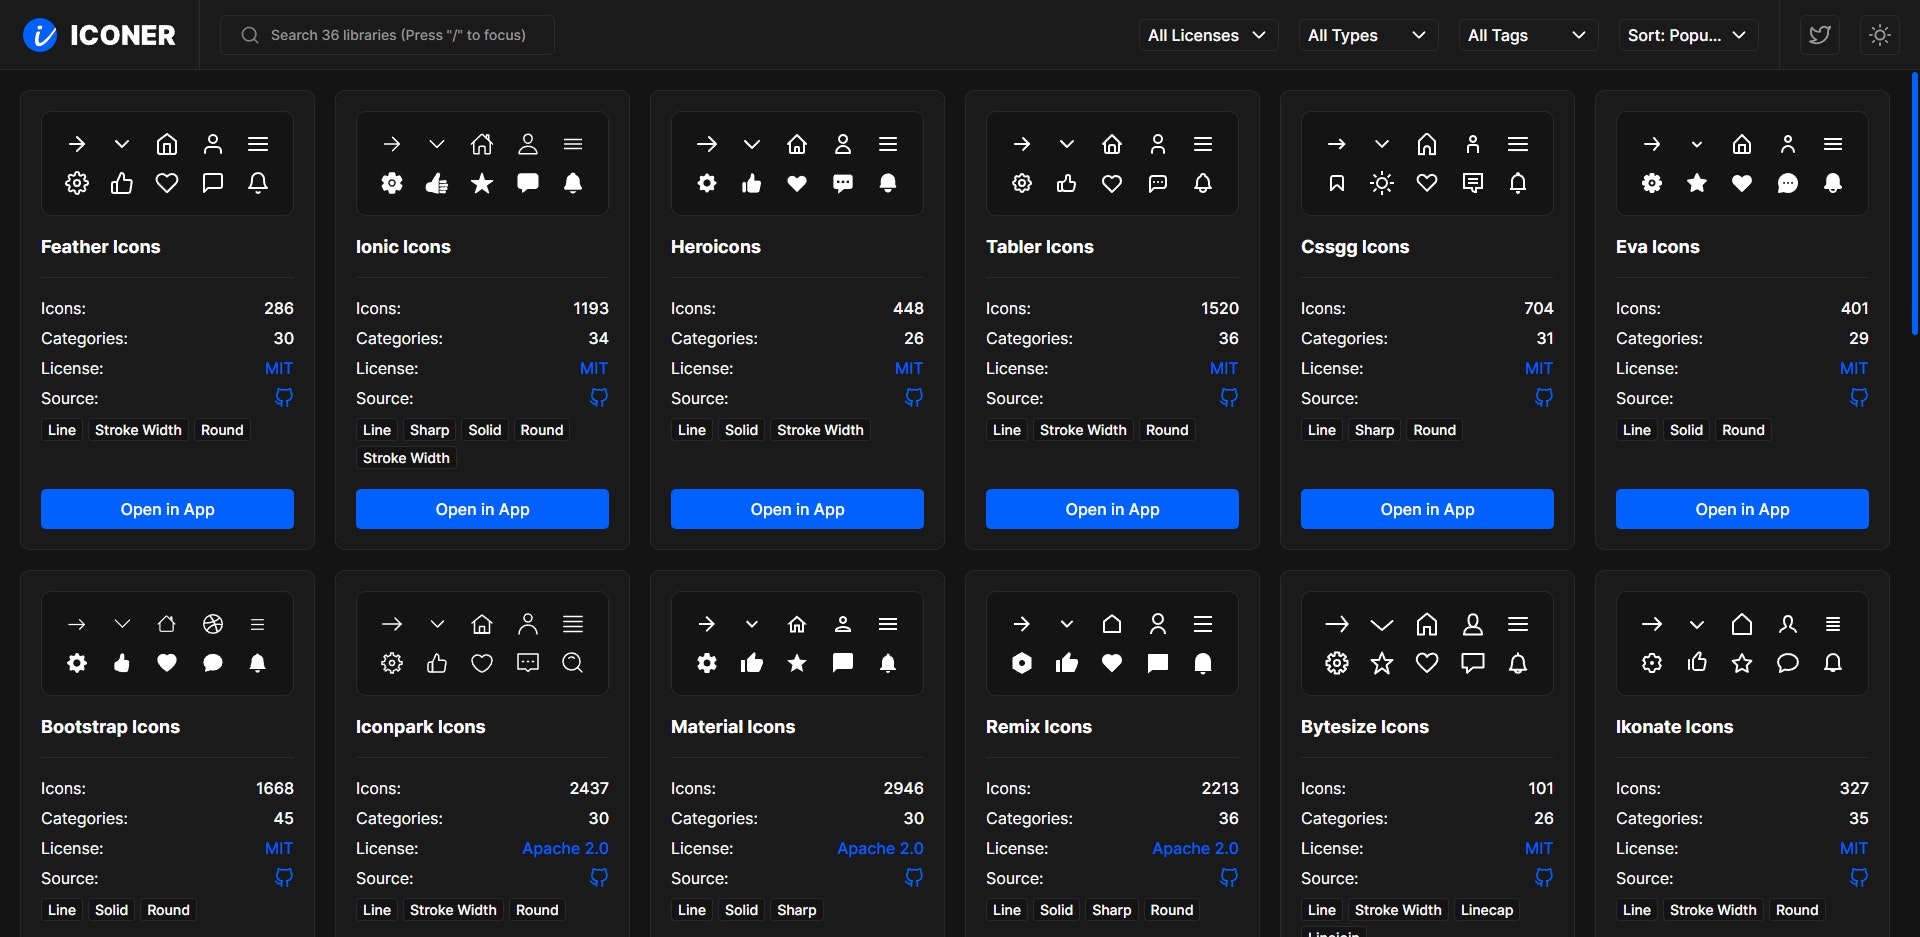This screenshot has height=937, width=1920.
Task: Open Tabler Icons source GitHub icon
Action: [x=1229, y=398]
